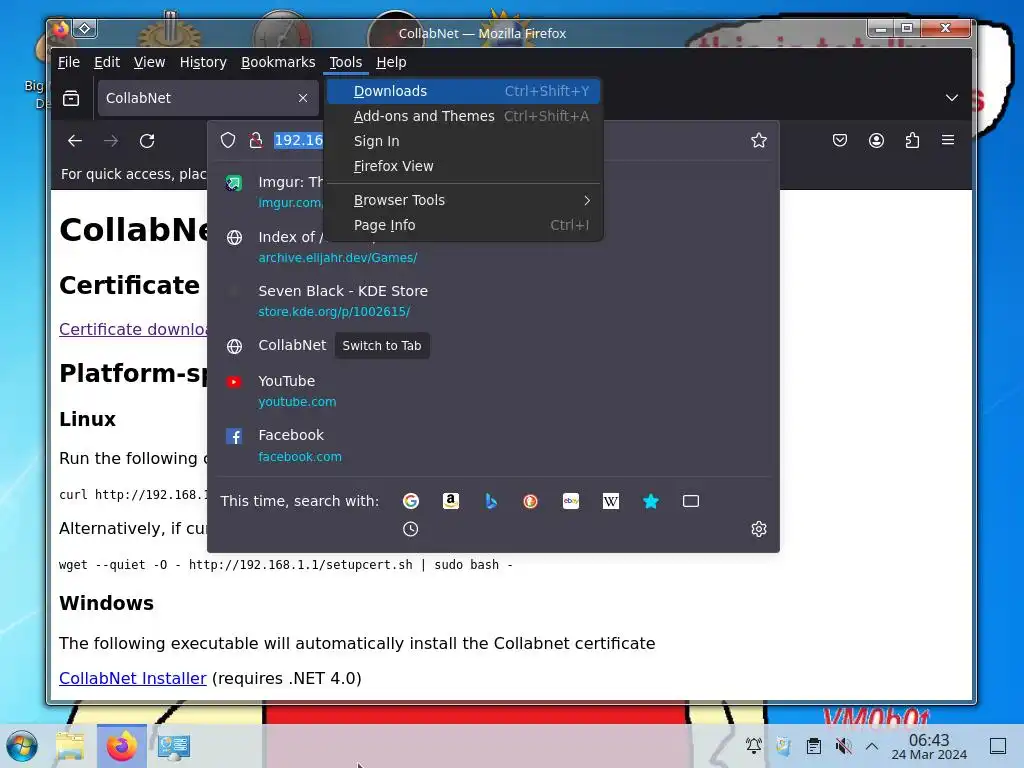1024x768 pixels.
Task: Open the clock showing 06:43
Action: [x=929, y=746]
